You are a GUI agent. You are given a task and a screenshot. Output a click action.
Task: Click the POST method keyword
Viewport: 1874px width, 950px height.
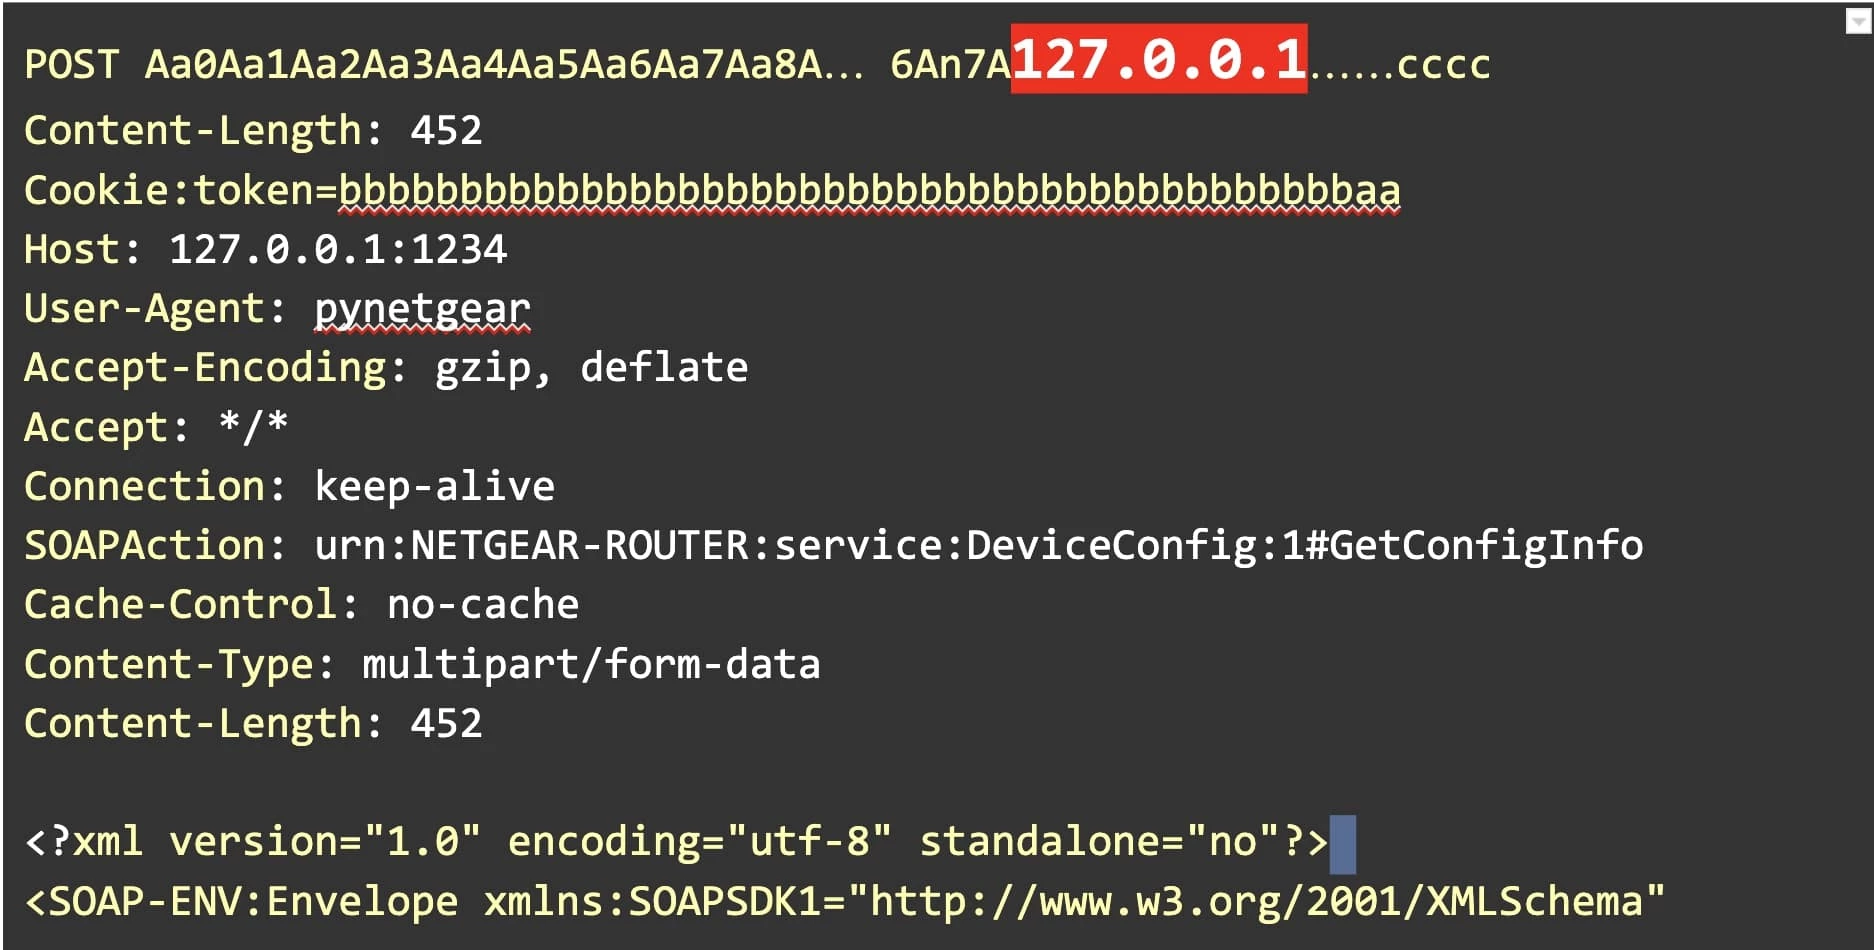coord(71,65)
